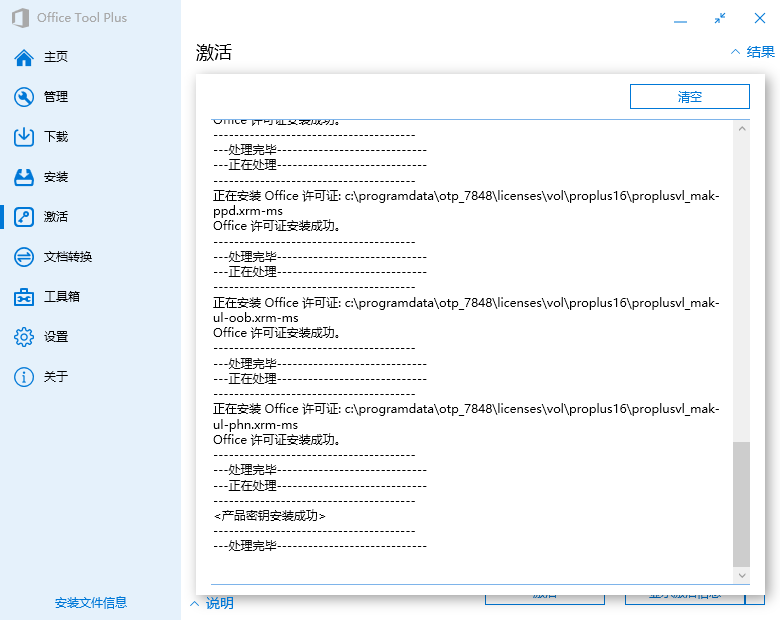
Task: Open 文档转换 menu label
Action: 68,257
